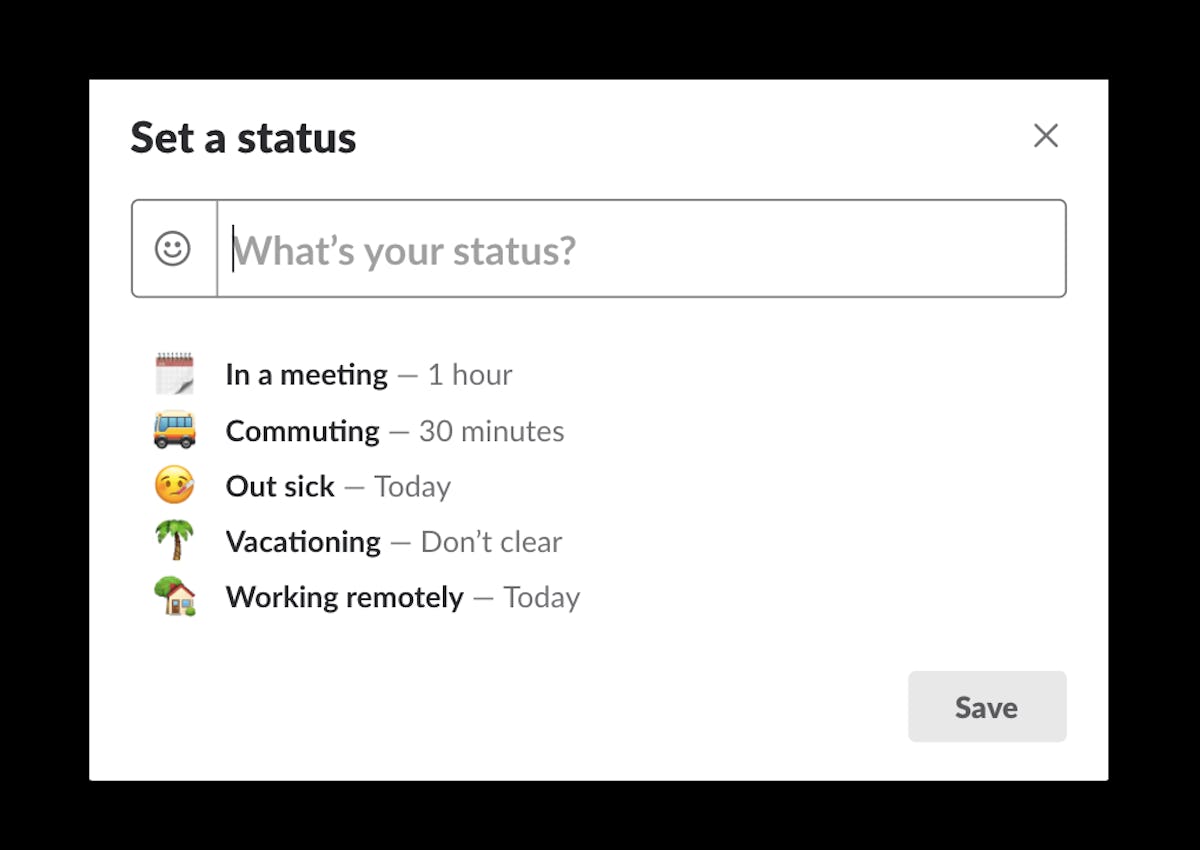Click the calendar emoji for In a meeting
Screen dimensions: 1200x850
click(x=174, y=374)
